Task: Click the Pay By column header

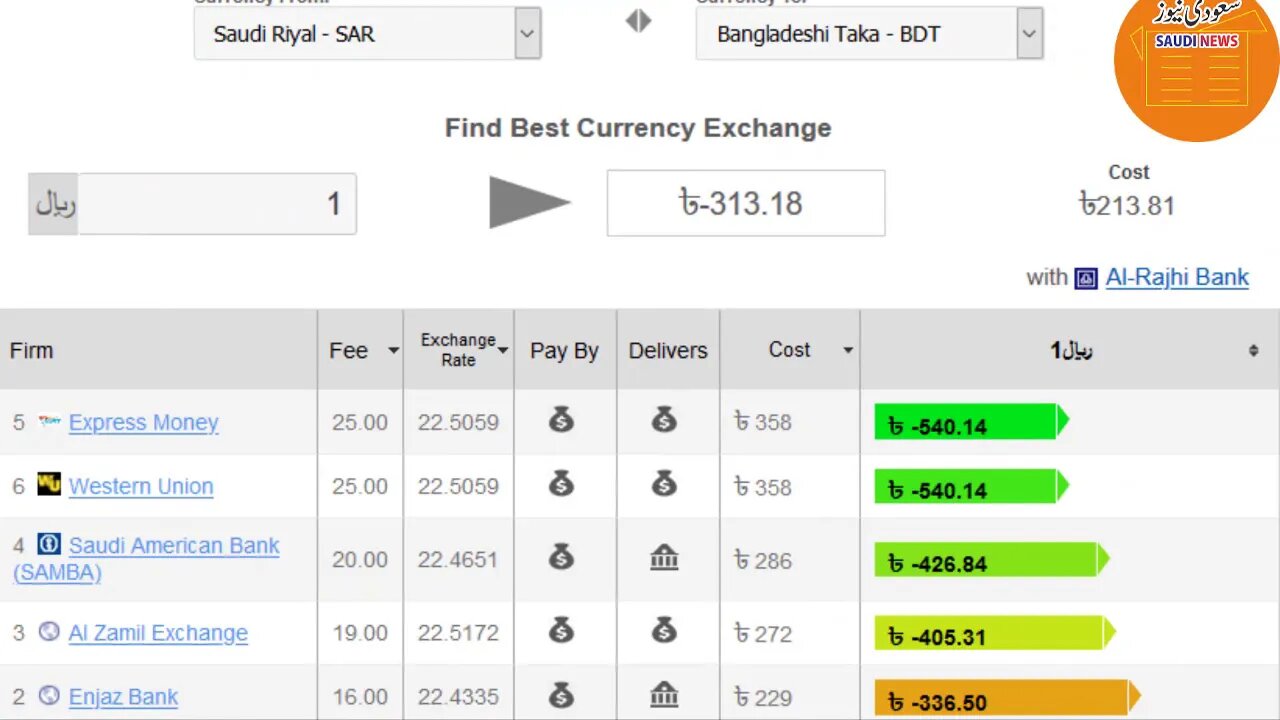Action: pyautogui.click(x=565, y=350)
